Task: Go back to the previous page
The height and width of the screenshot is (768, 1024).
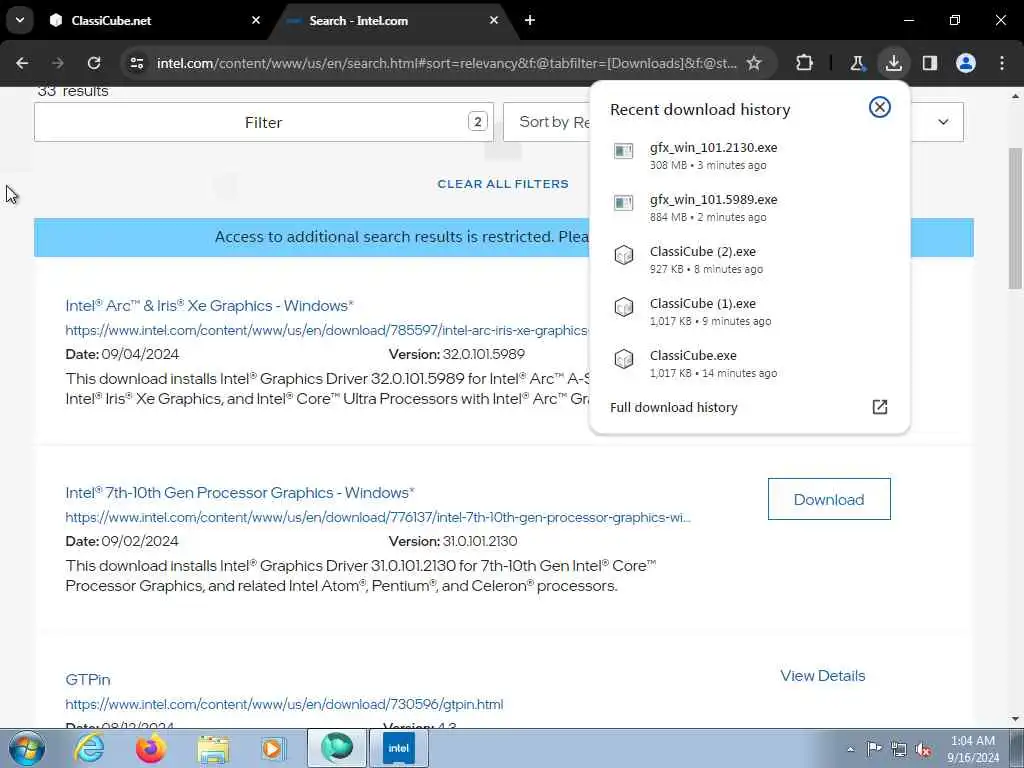Action: [22, 63]
